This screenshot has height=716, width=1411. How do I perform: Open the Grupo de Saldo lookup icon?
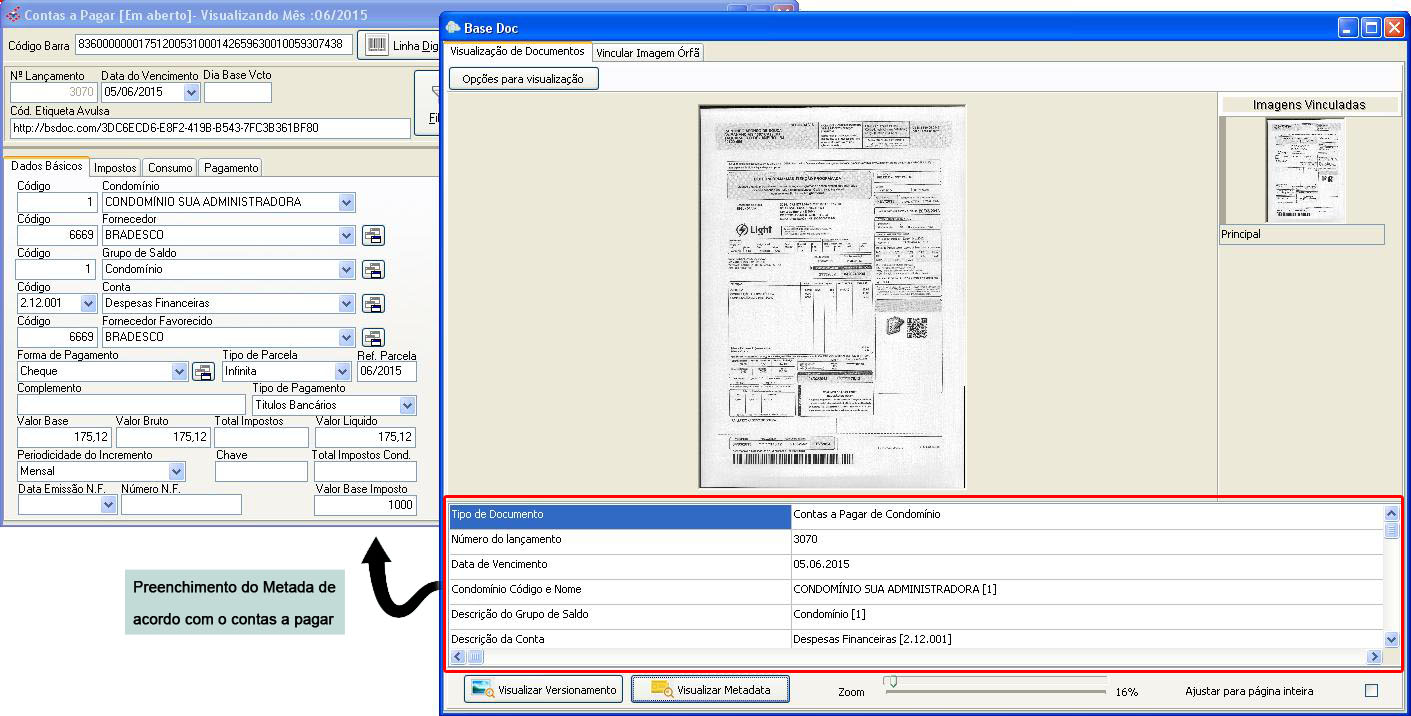(x=373, y=270)
